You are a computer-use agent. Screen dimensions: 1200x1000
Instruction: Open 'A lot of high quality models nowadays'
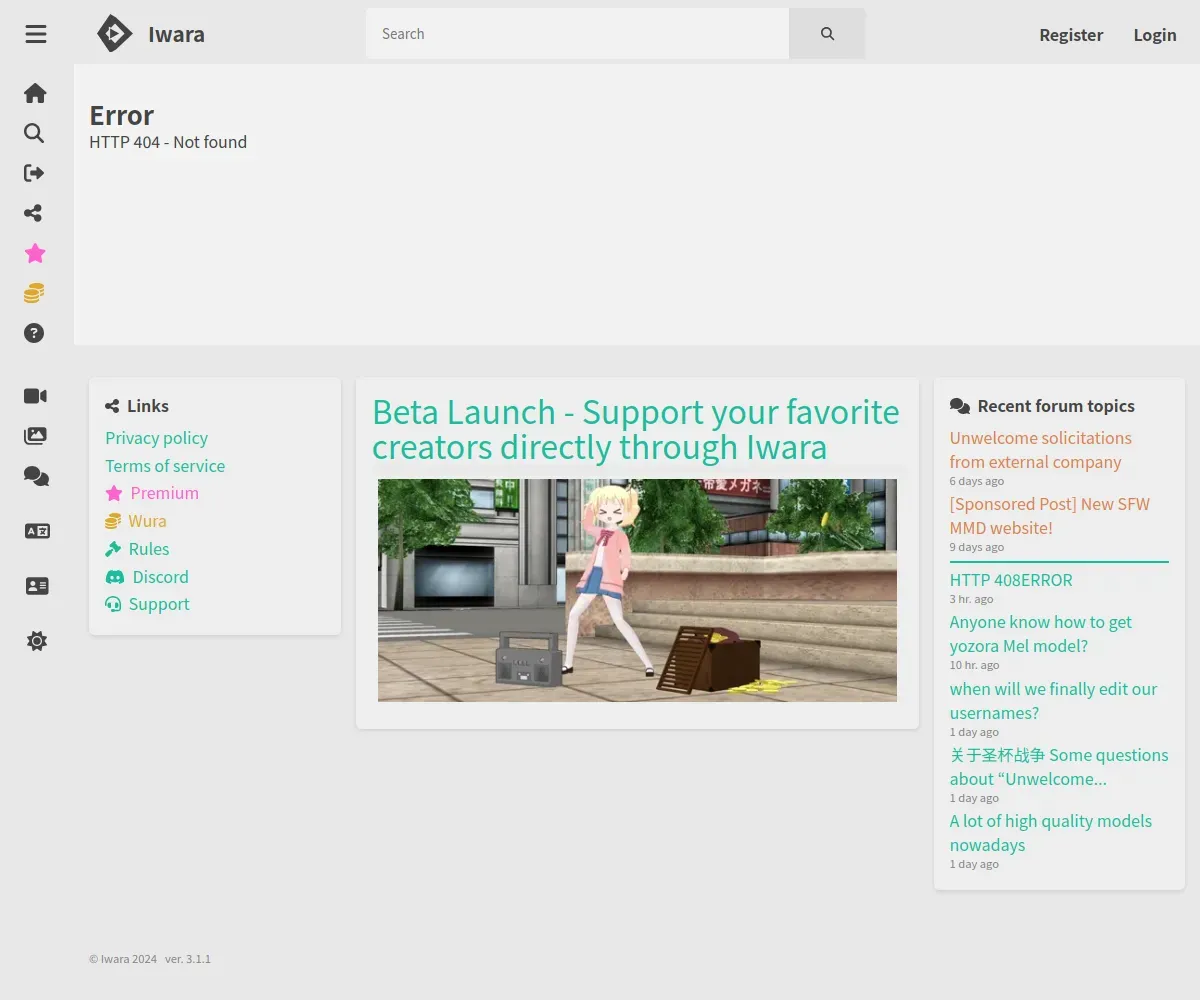1051,833
